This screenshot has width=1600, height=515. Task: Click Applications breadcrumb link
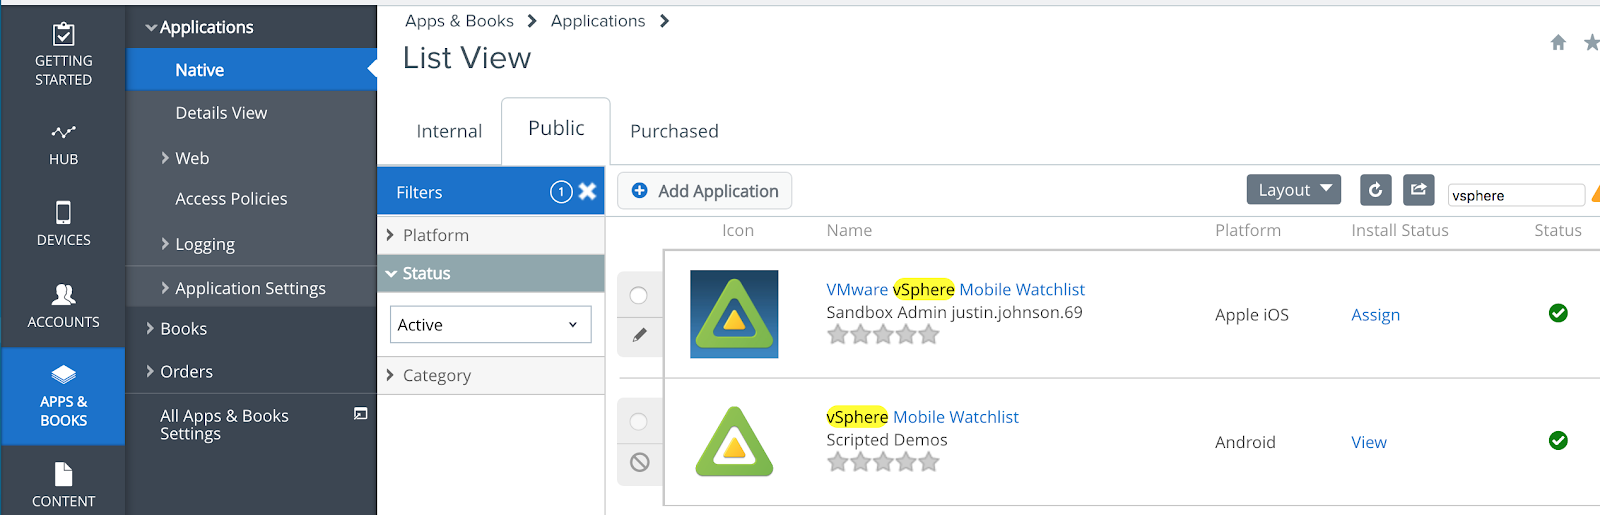[598, 21]
